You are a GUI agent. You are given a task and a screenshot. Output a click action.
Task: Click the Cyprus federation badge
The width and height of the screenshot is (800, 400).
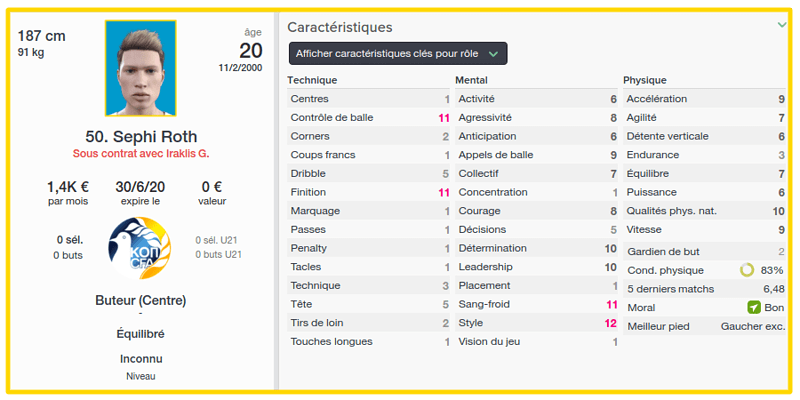(x=140, y=247)
